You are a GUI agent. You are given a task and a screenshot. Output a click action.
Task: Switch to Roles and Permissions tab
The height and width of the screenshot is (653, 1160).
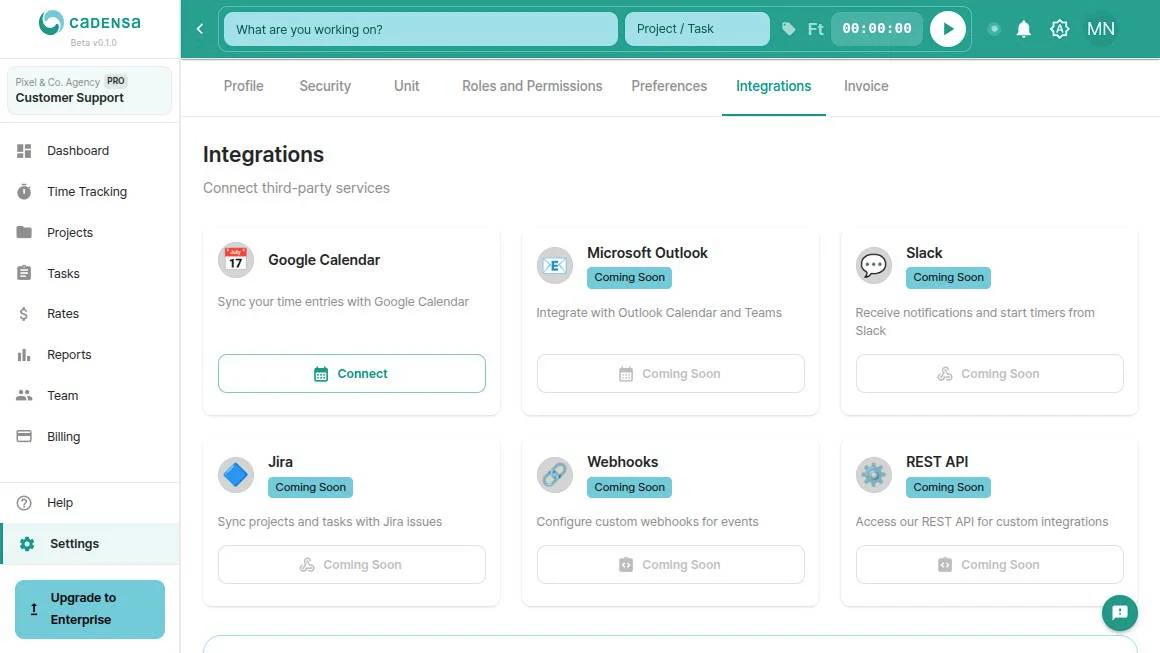click(532, 87)
